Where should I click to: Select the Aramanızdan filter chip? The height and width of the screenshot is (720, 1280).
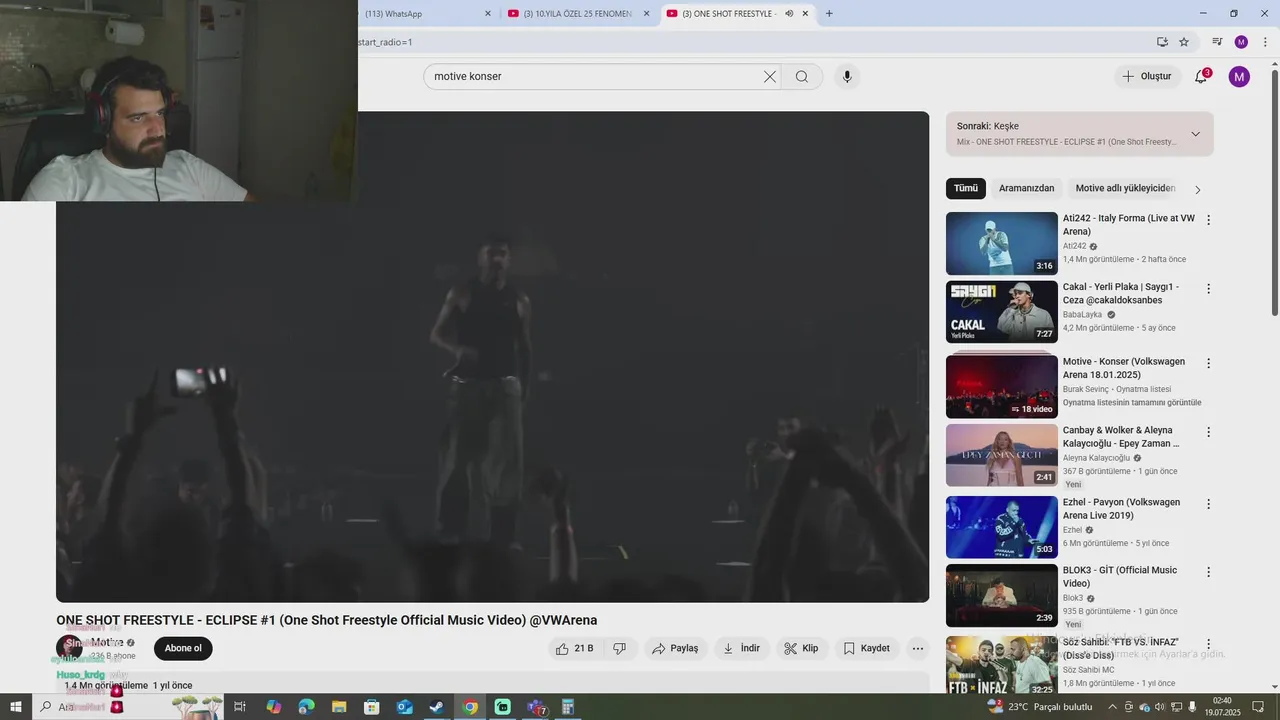(1026, 188)
